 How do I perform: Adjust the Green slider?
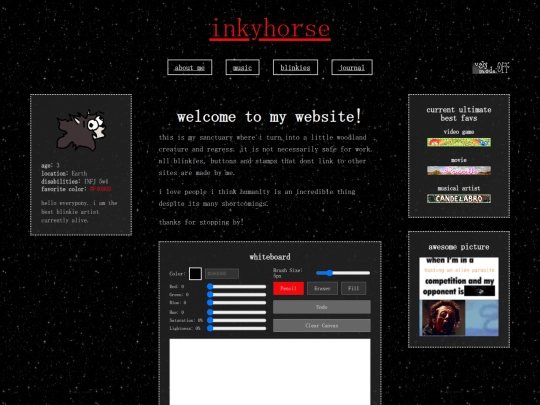pyautogui.click(x=237, y=294)
